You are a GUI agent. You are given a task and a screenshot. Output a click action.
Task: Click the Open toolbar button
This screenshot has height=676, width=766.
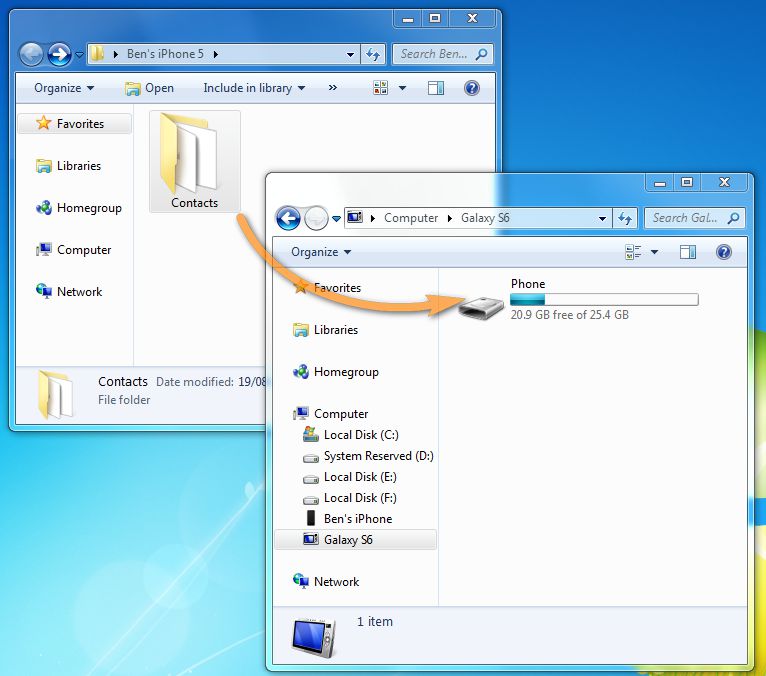[x=149, y=88]
